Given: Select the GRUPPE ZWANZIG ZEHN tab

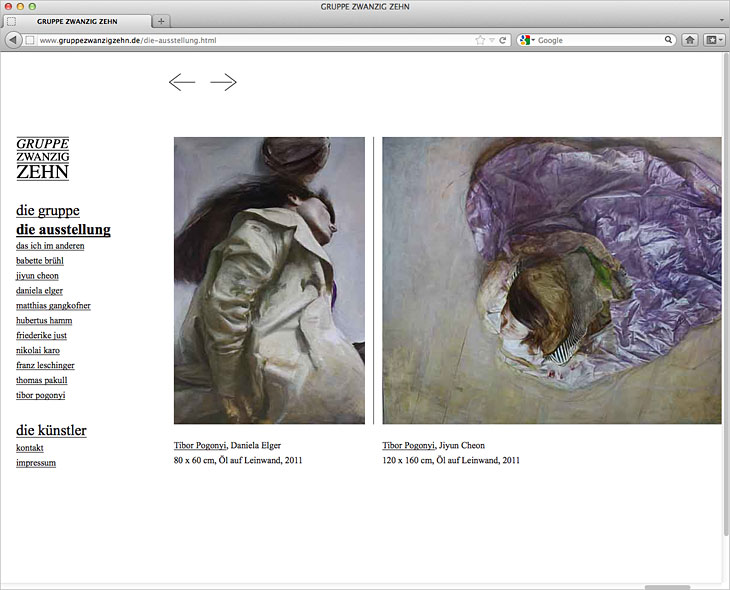Looking at the screenshot, I should (77, 21).
